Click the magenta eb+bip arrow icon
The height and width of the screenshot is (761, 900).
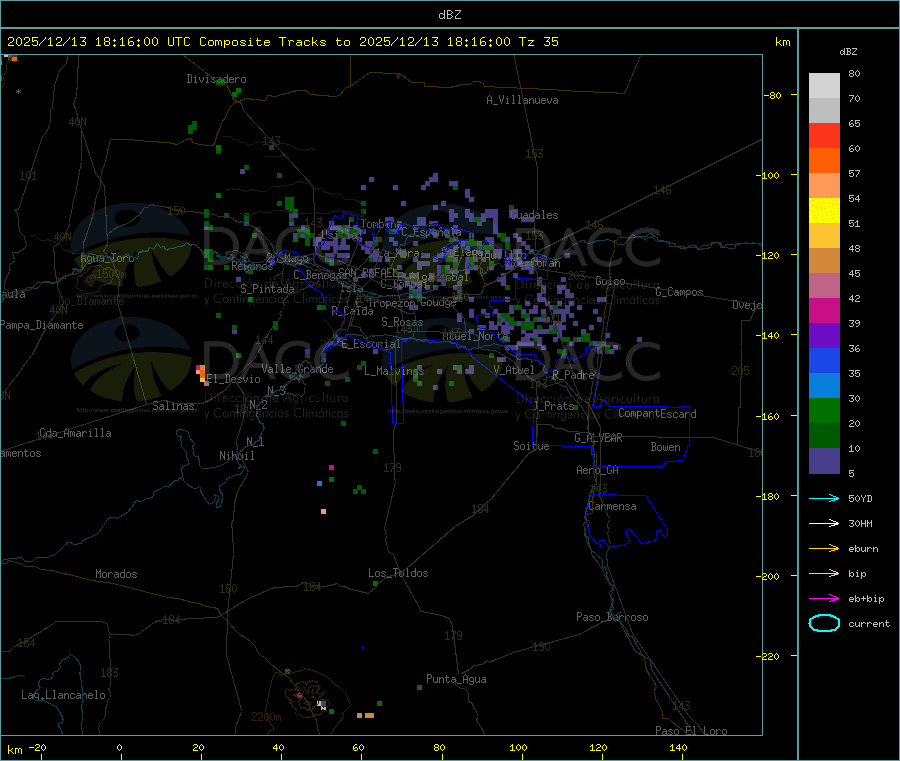[824, 599]
